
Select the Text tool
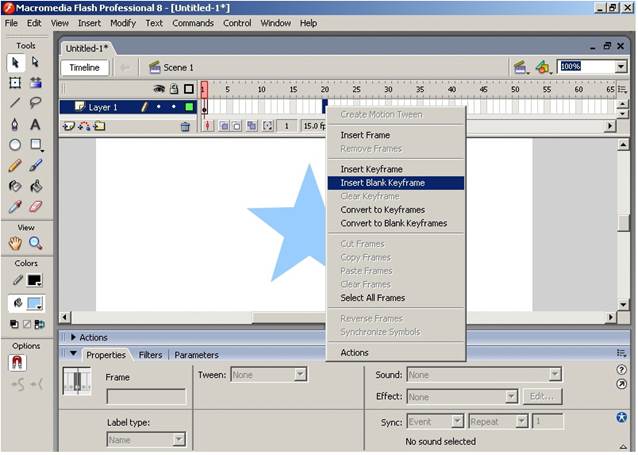point(35,124)
